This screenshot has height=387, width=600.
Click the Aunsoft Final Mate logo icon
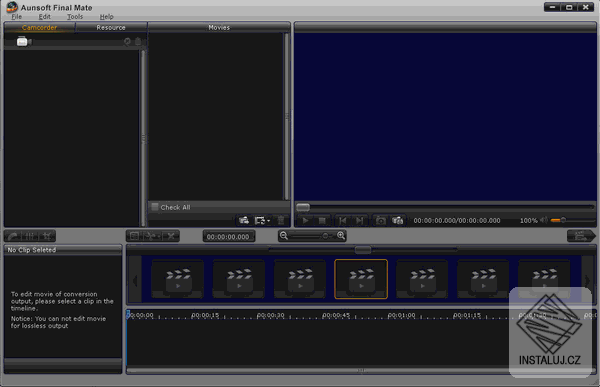pos(12,7)
